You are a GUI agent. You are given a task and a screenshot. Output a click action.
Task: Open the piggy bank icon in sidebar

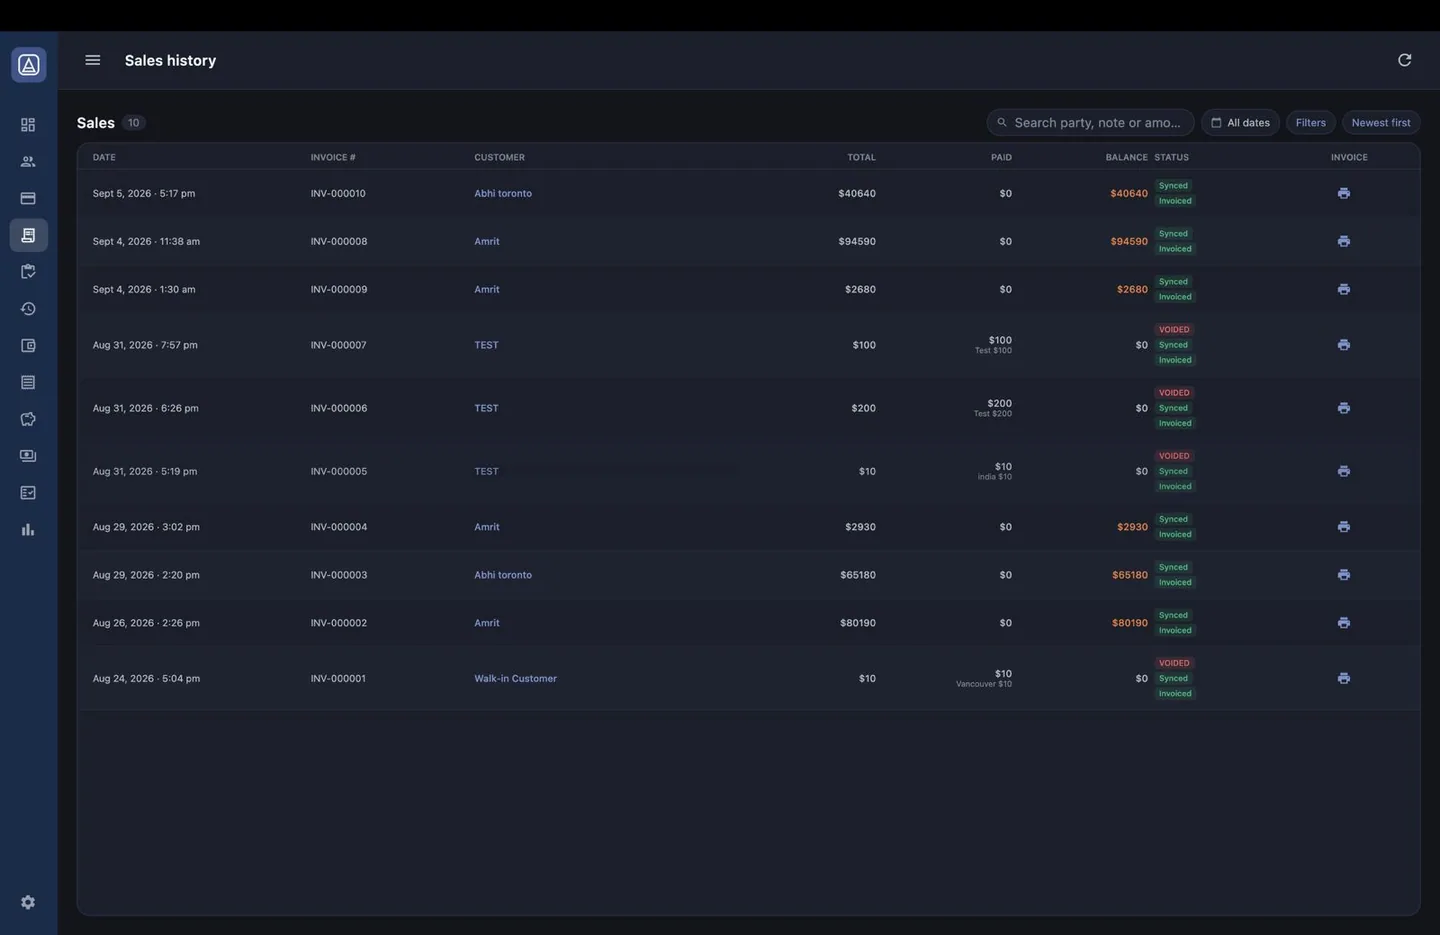click(x=28, y=419)
